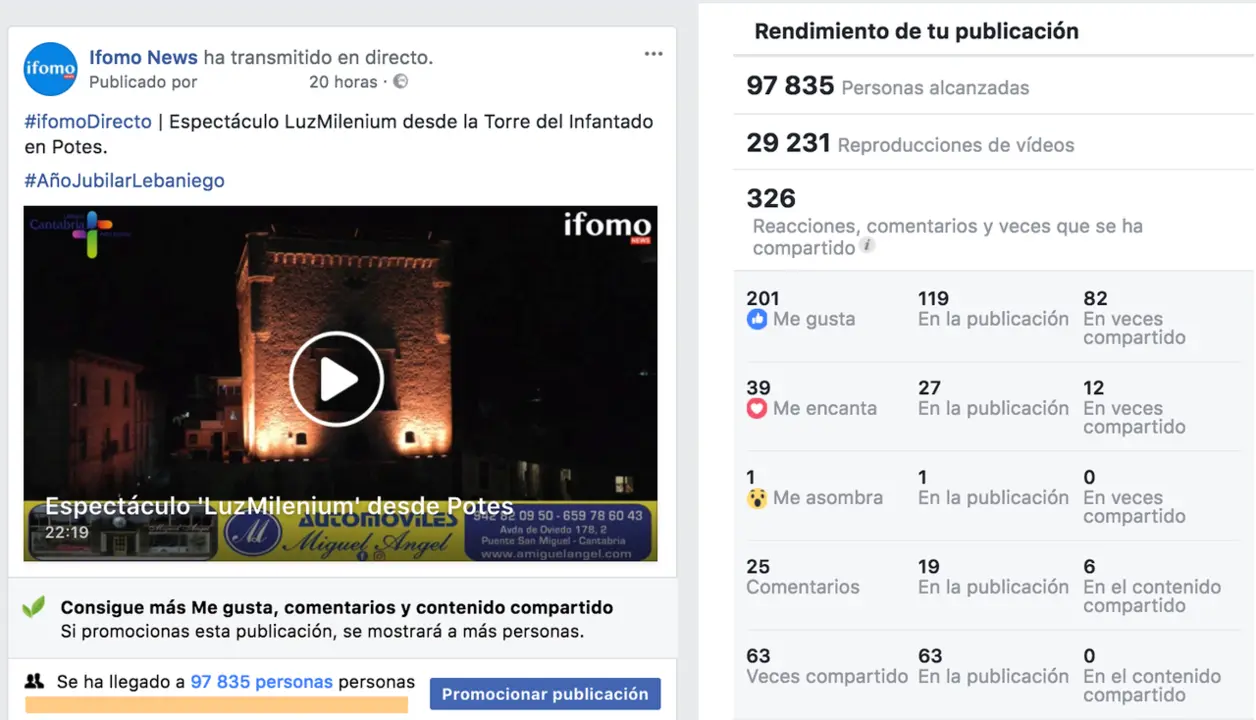The image size is (1256, 720).
Task: Click the Promocionar publicación button
Action: [545, 694]
